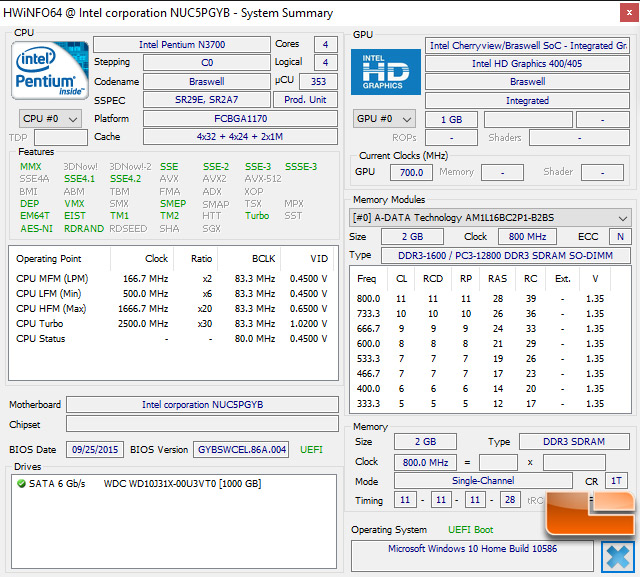Click the Stepping C0 field
640x577 pixels.
click(x=207, y=62)
